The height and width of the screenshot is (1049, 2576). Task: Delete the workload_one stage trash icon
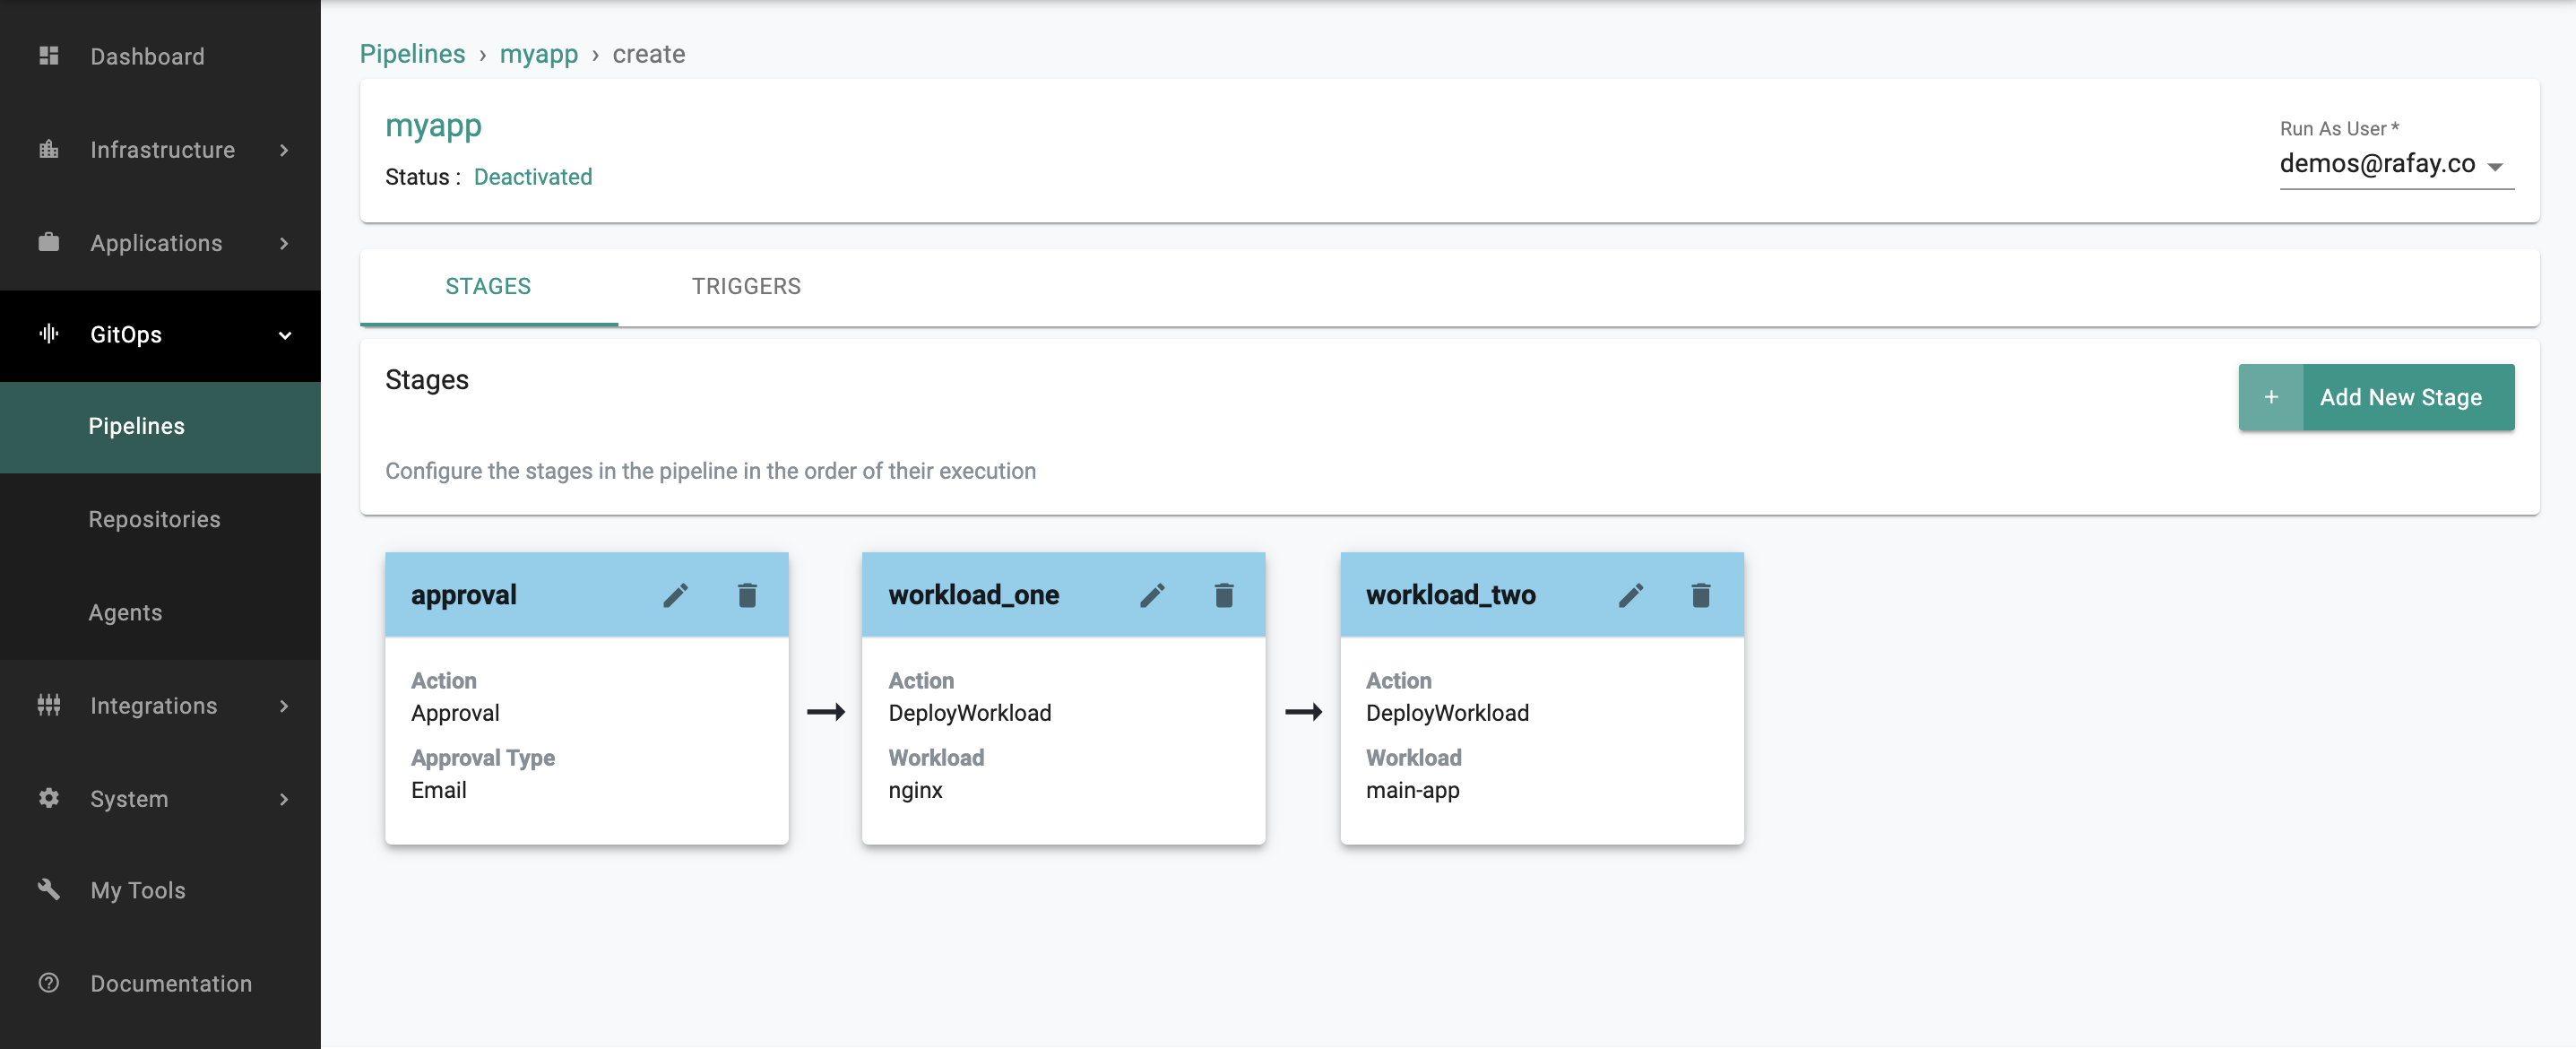point(1224,595)
